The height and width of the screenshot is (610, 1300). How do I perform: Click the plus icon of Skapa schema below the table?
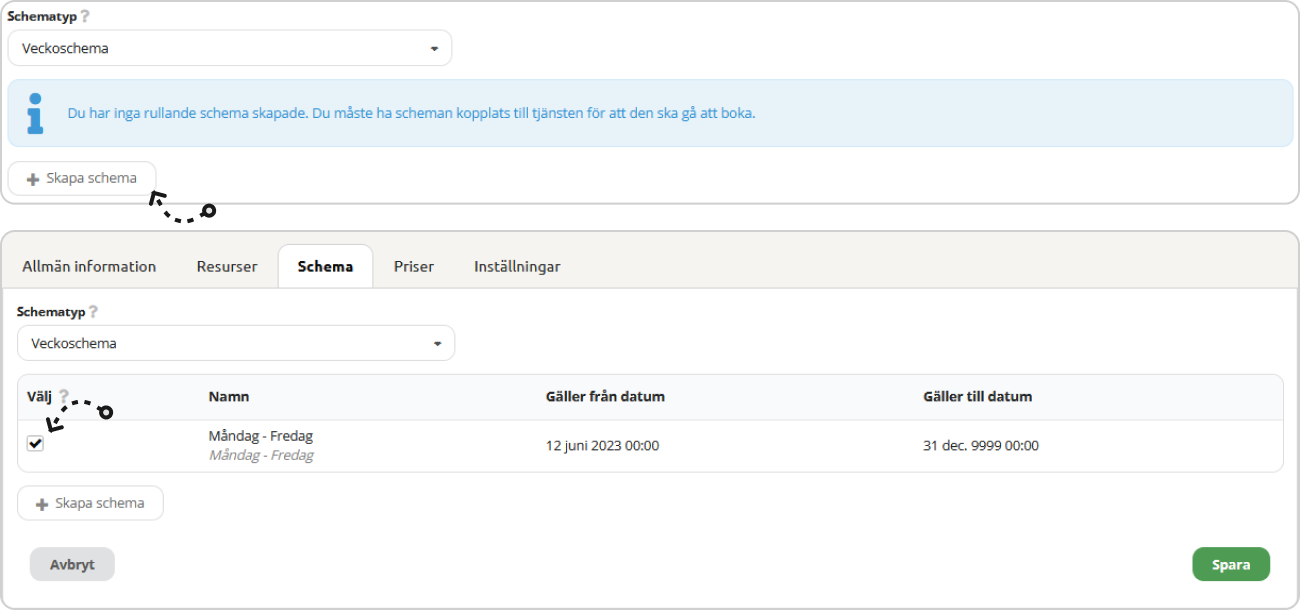(42, 504)
